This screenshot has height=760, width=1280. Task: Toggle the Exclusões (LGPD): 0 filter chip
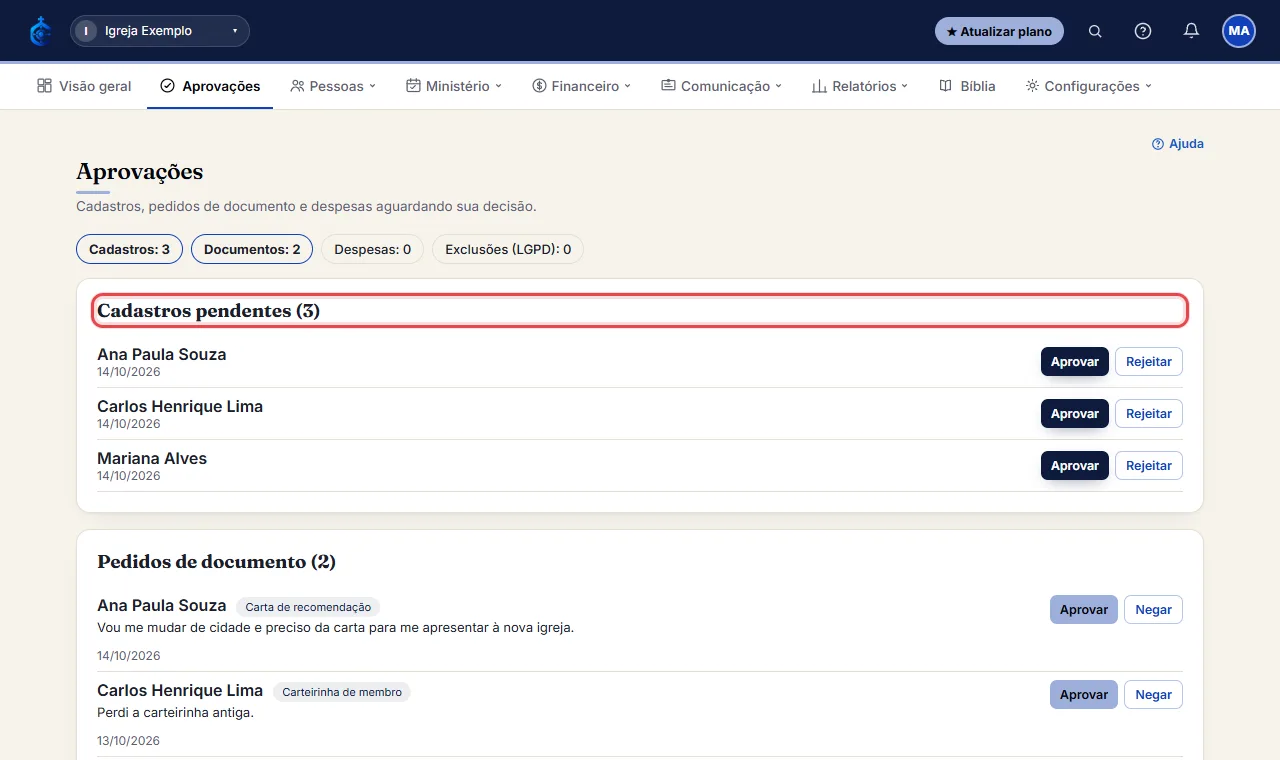pos(508,249)
